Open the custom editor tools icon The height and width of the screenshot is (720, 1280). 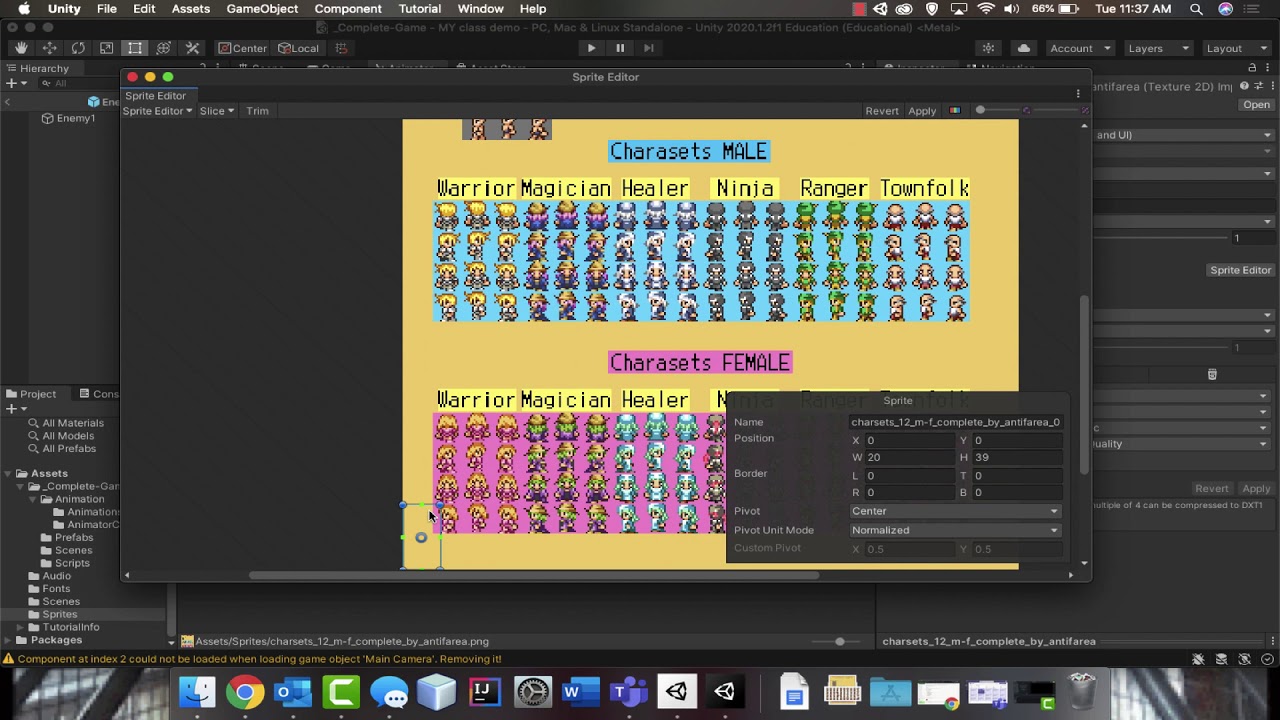point(192,48)
